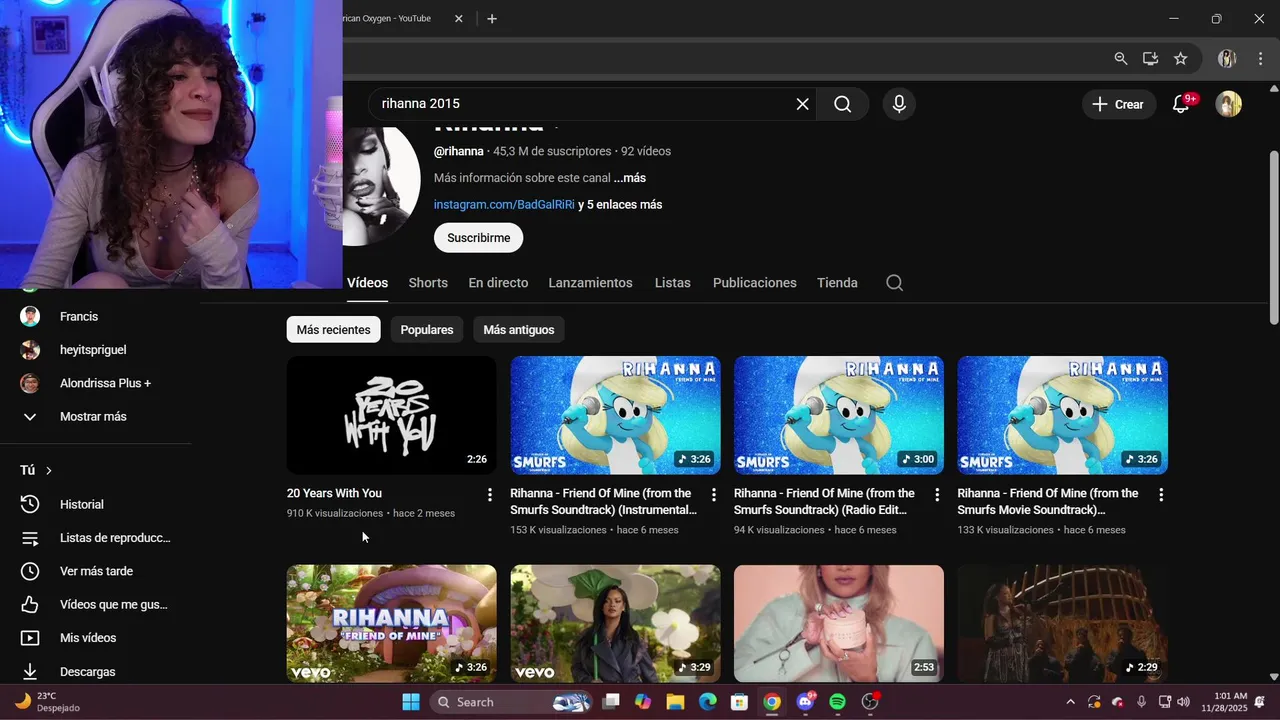The image size is (1280, 720).
Task: Select the Populares filter chip
Action: click(x=427, y=330)
